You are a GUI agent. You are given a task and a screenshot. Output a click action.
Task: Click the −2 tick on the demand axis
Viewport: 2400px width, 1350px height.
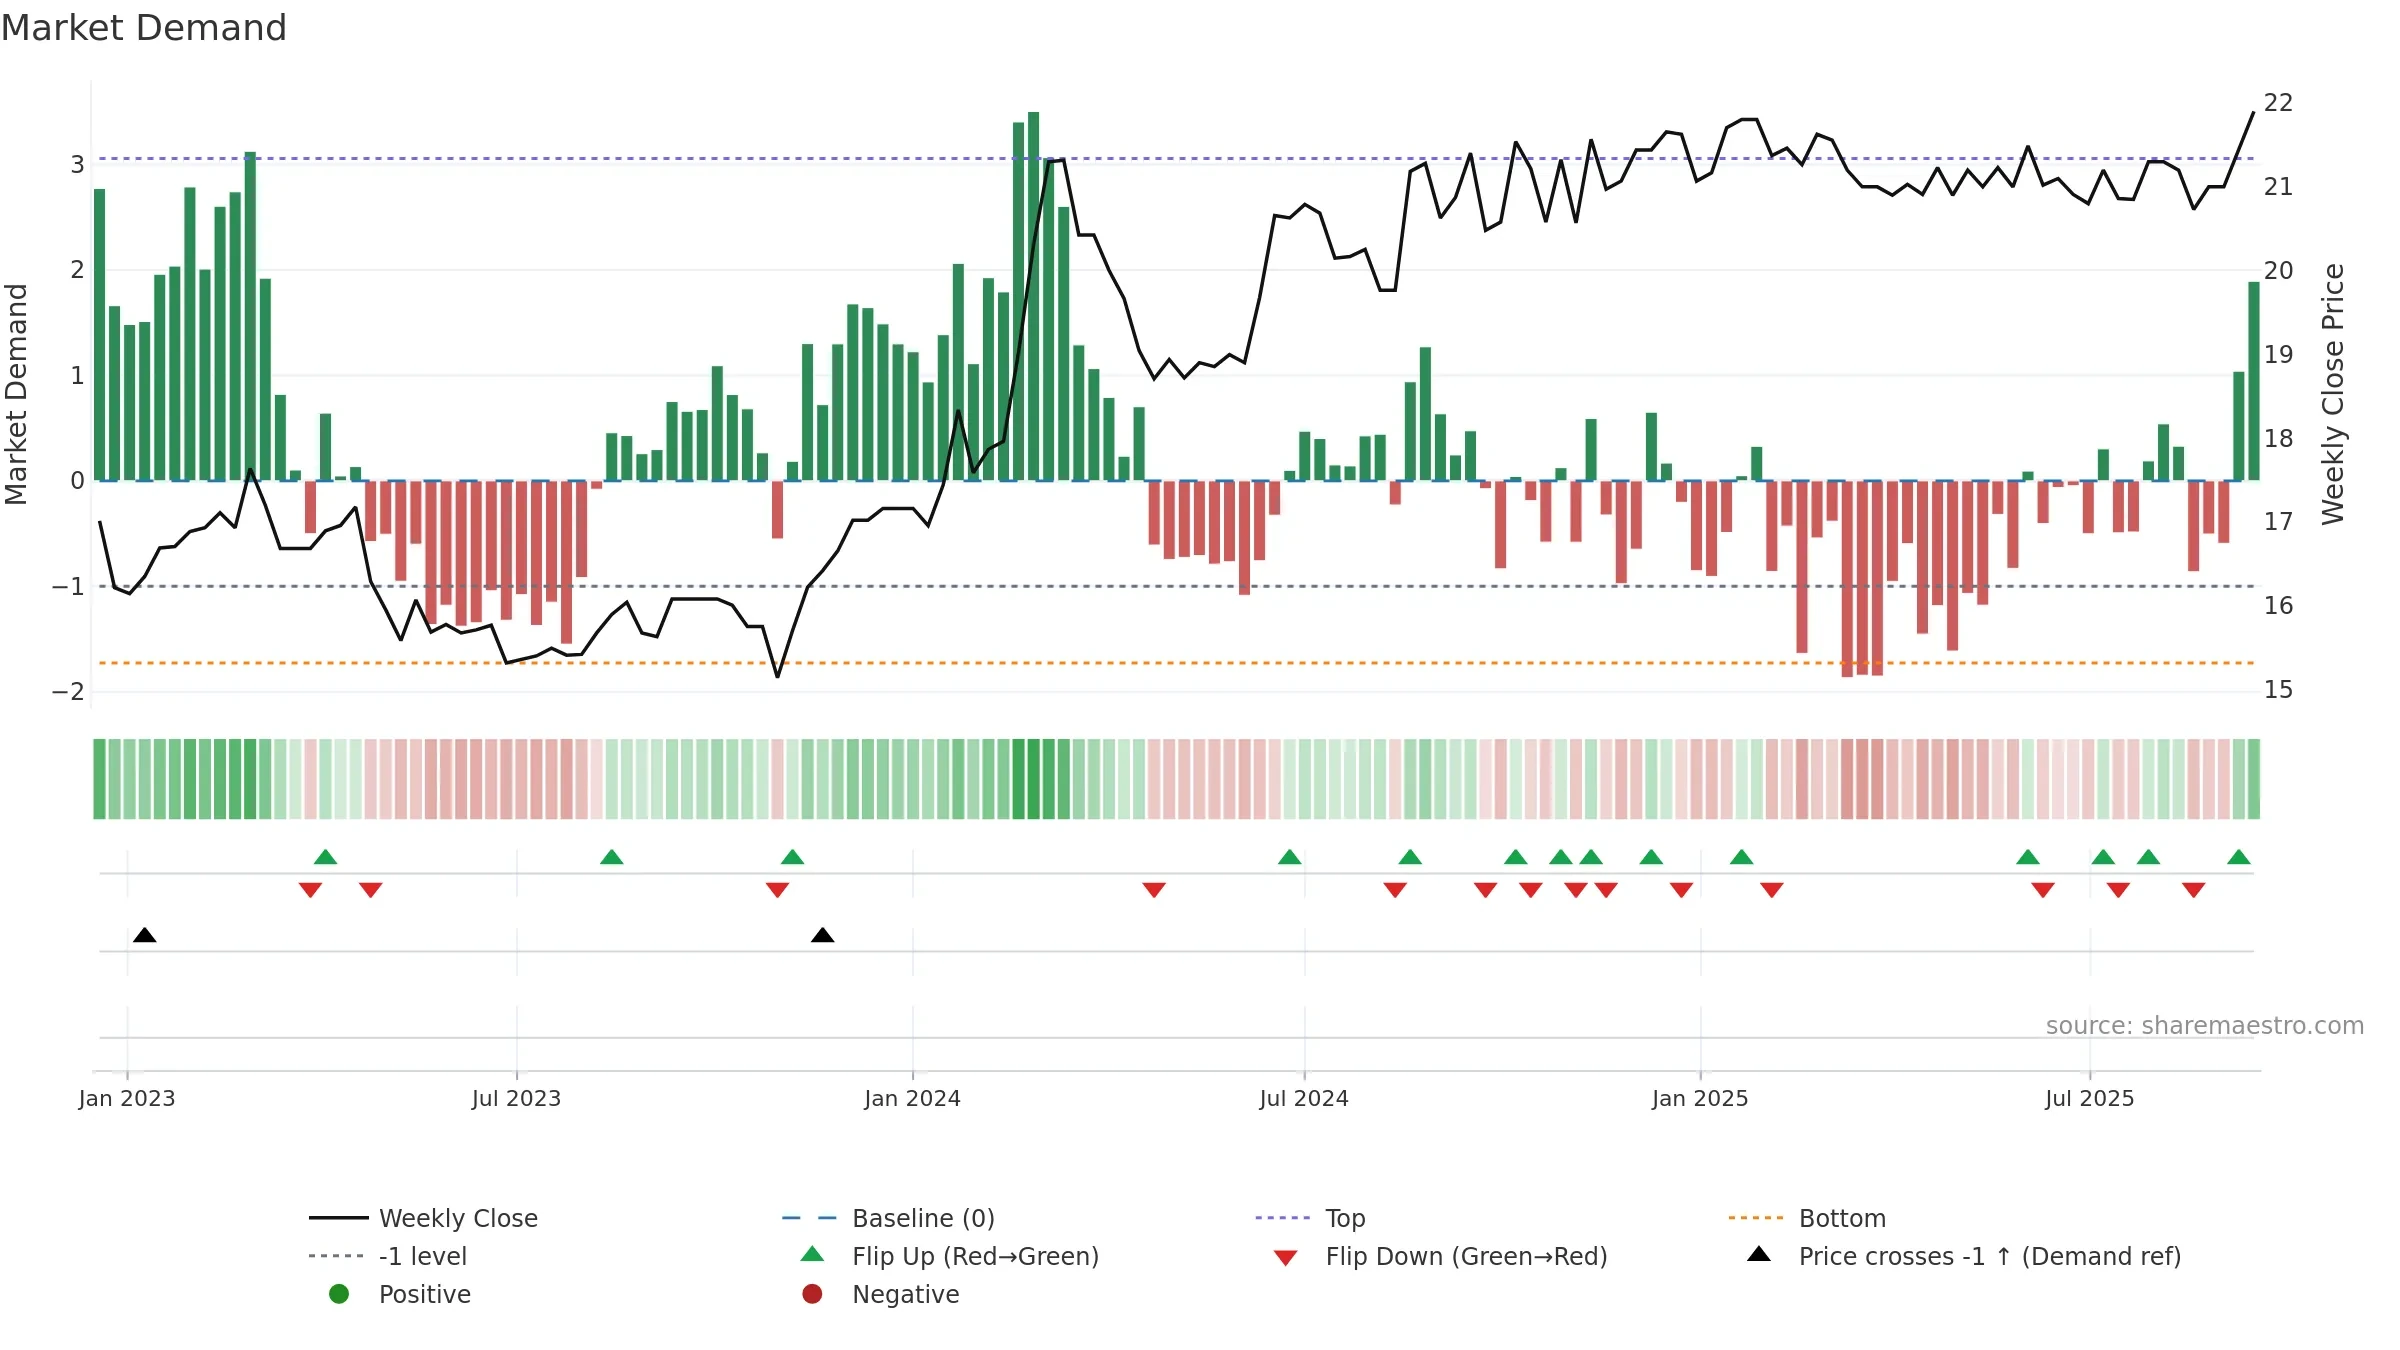(x=68, y=692)
